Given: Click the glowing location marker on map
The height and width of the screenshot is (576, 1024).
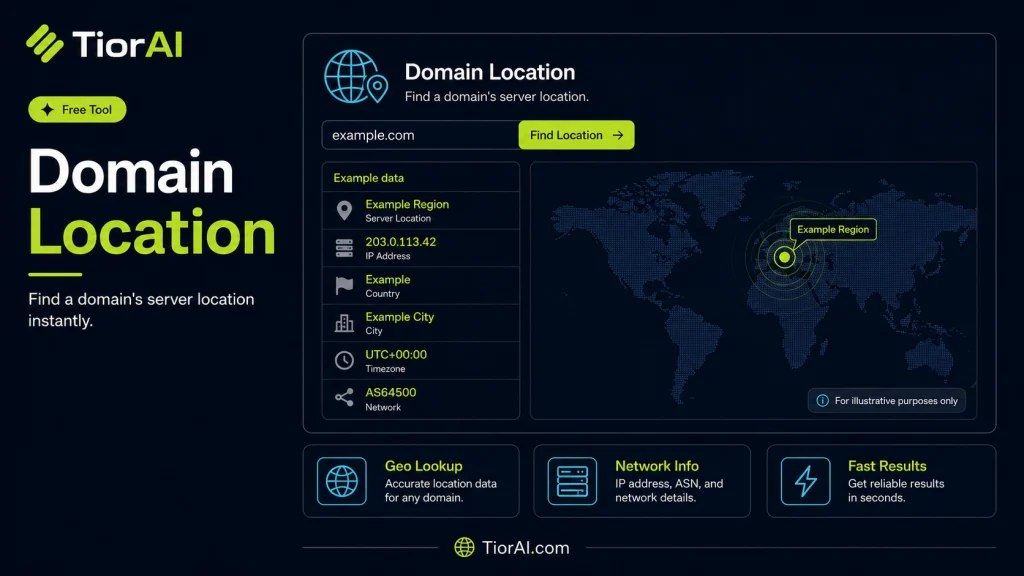Looking at the screenshot, I should pos(784,257).
